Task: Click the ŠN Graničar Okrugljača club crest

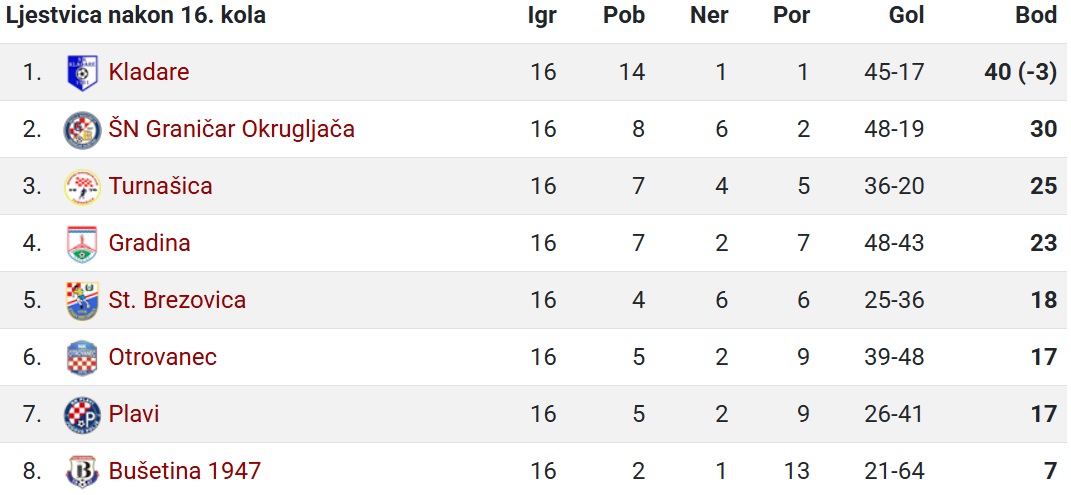Action: click(x=82, y=130)
